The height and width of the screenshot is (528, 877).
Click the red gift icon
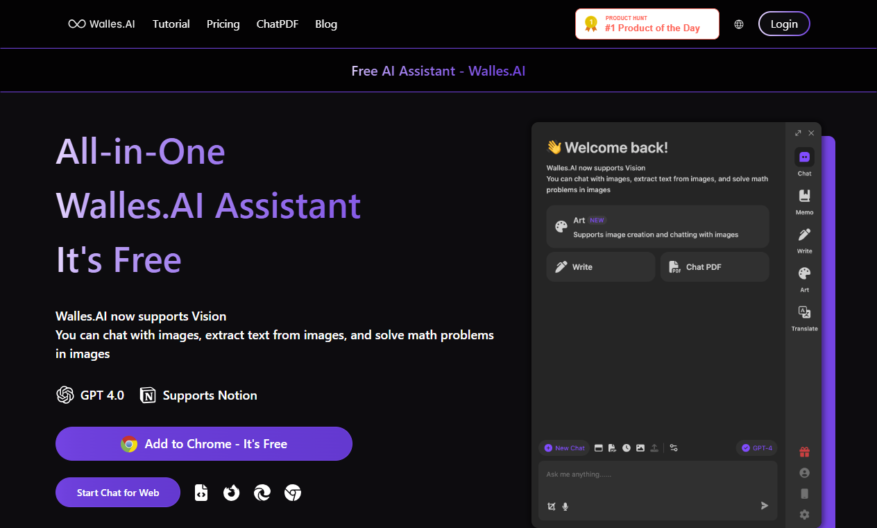click(x=804, y=452)
